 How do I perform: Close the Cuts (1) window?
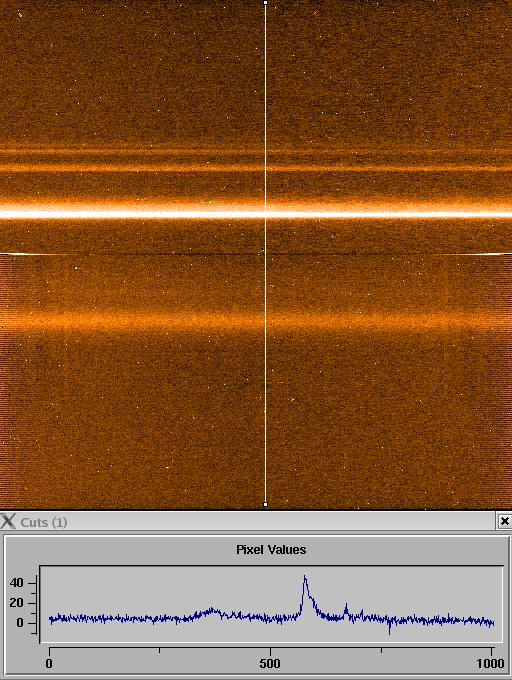coord(504,520)
